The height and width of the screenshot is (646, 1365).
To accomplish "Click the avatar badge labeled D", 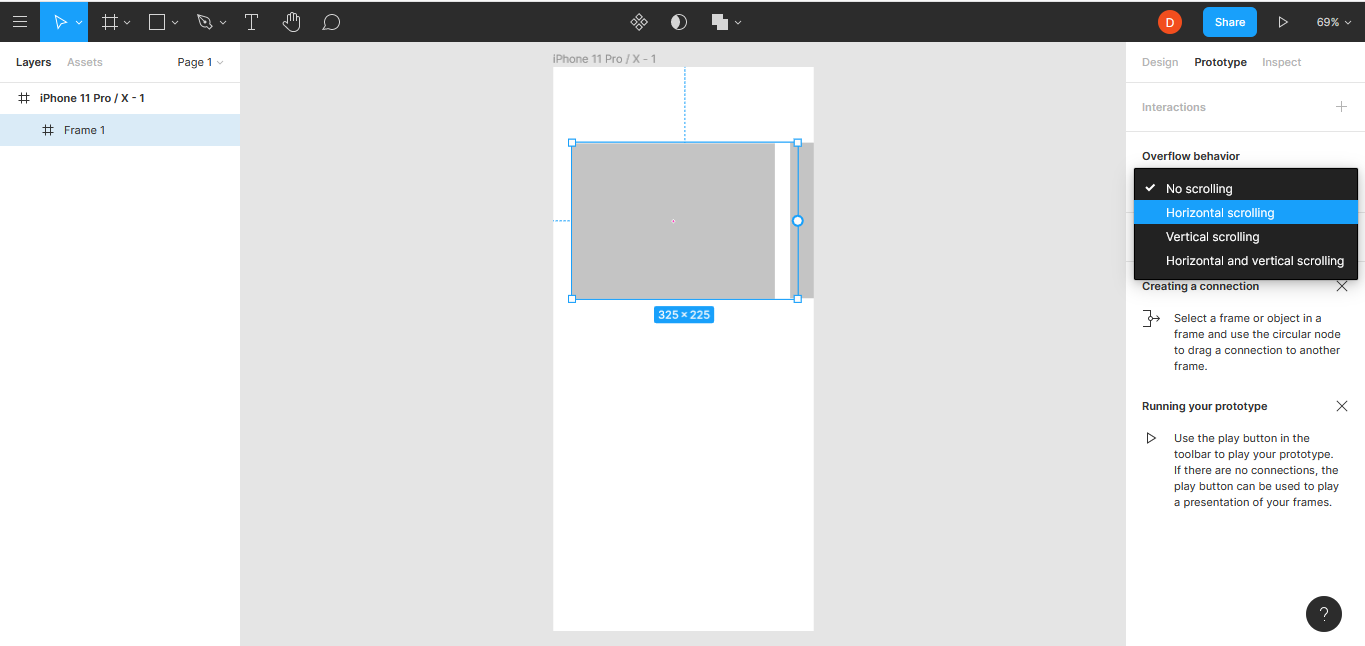I will coord(1169,21).
